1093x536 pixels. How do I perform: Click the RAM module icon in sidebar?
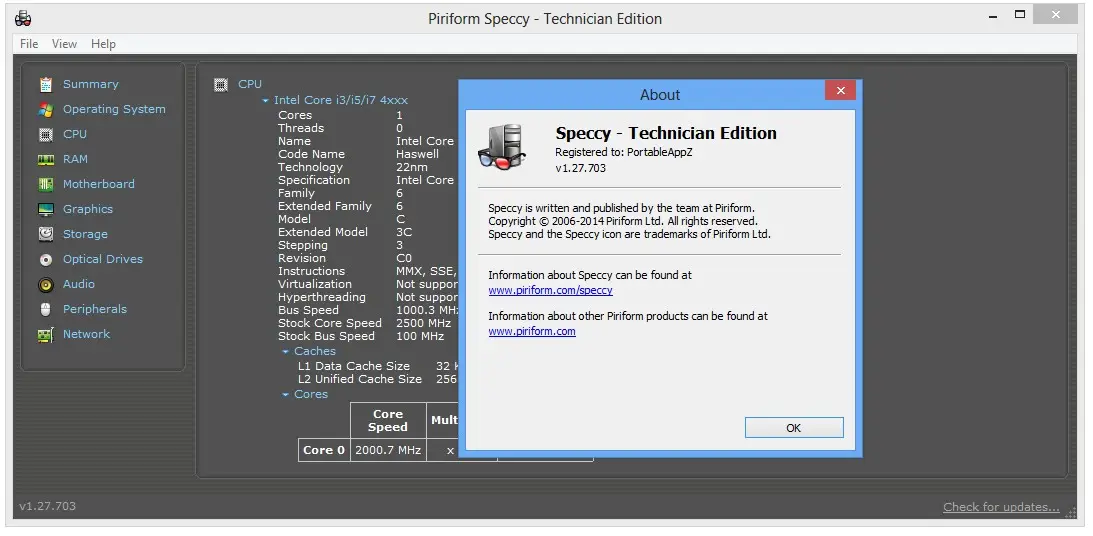[x=46, y=160]
